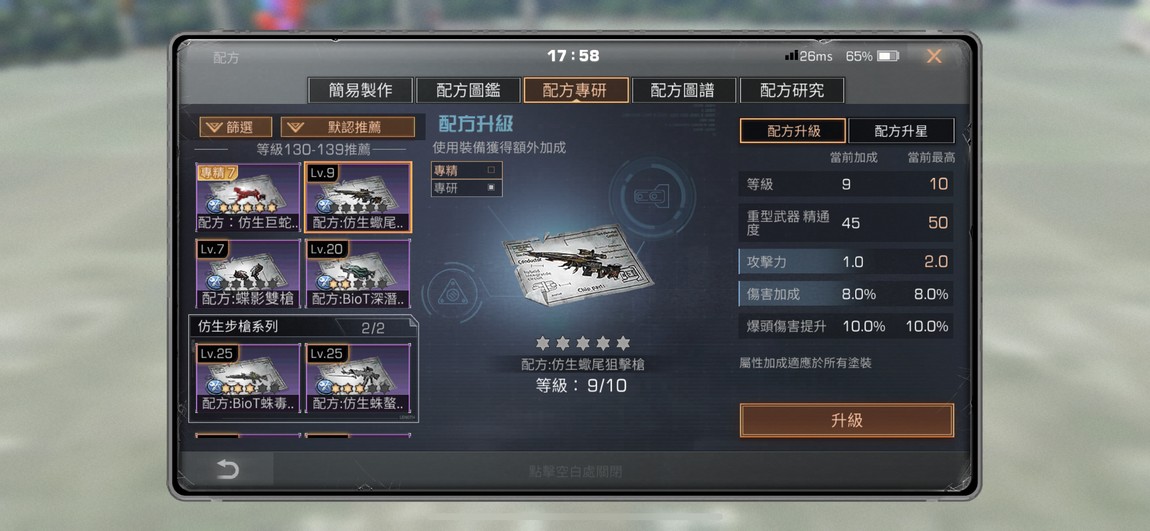Enable the 專精 checkbox
This screenshot has height=531, width=1150.
coord(491,170)
